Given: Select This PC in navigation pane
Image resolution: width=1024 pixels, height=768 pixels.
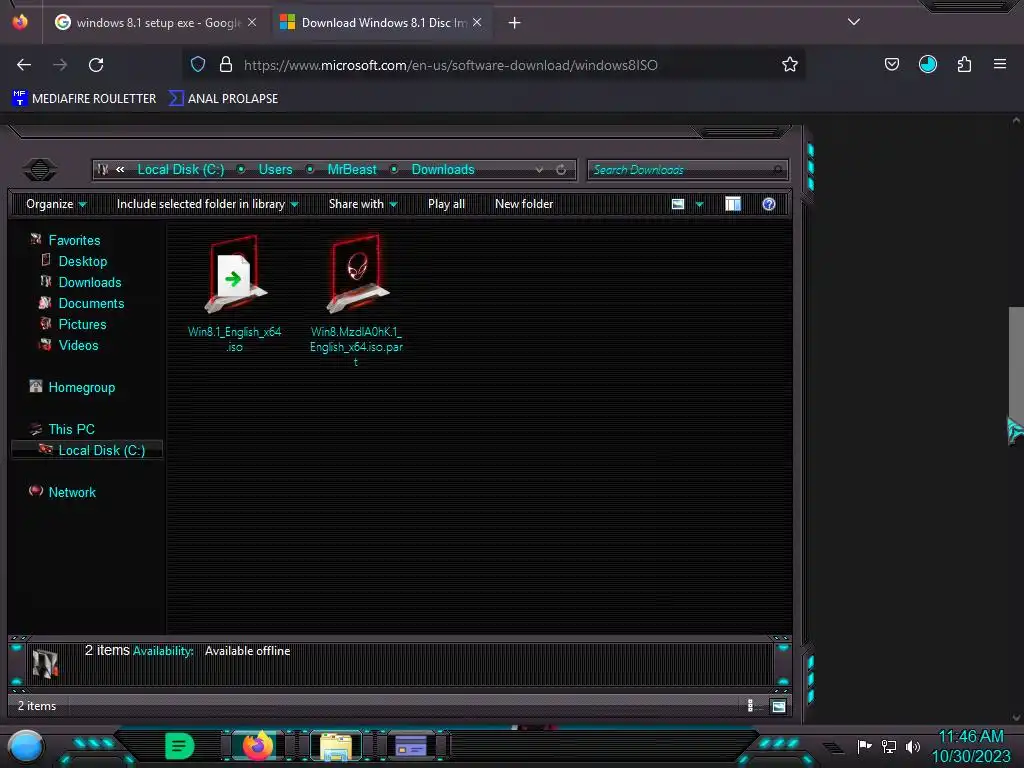Looking at the screenshot, I should point(71,429).
